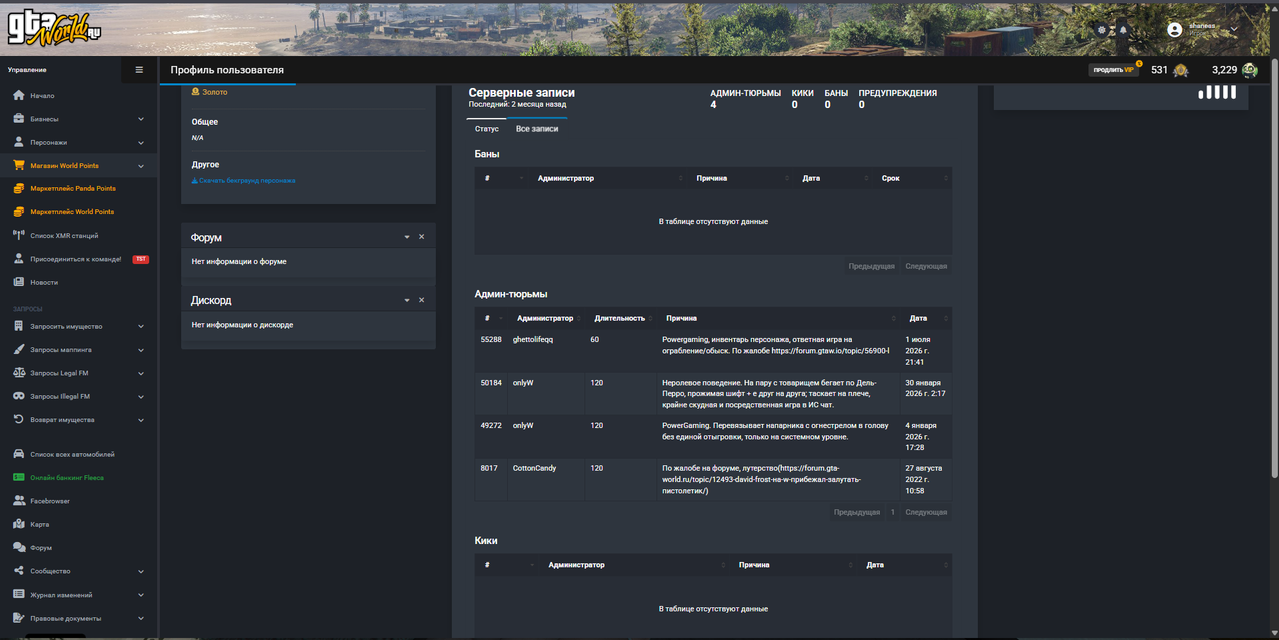Image resolution: width=1279 pixels, height=640 pixels.
Task: Click the GTA World logo
Action: 55,28
